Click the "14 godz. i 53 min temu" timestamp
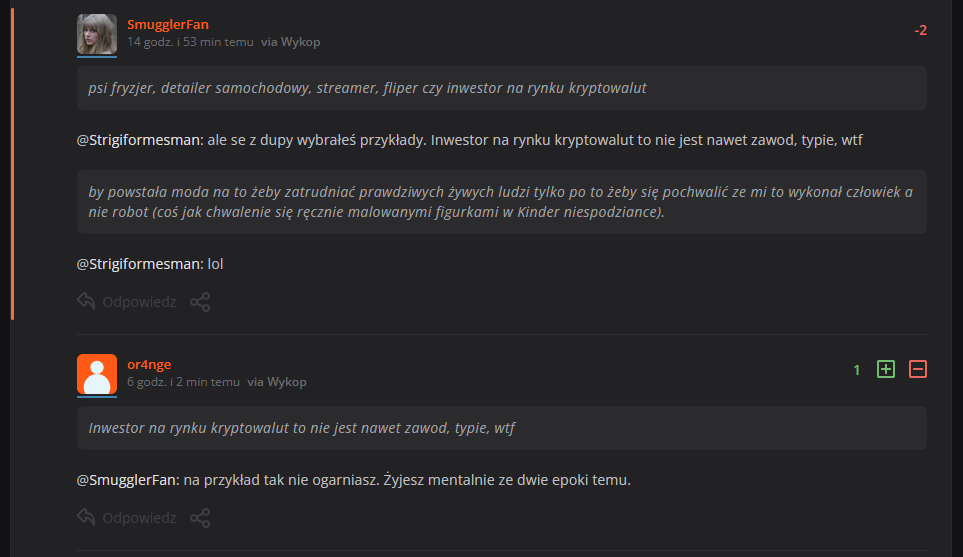Image resolution: width=963 pixels, height=557 pixels. pos(189,43)
